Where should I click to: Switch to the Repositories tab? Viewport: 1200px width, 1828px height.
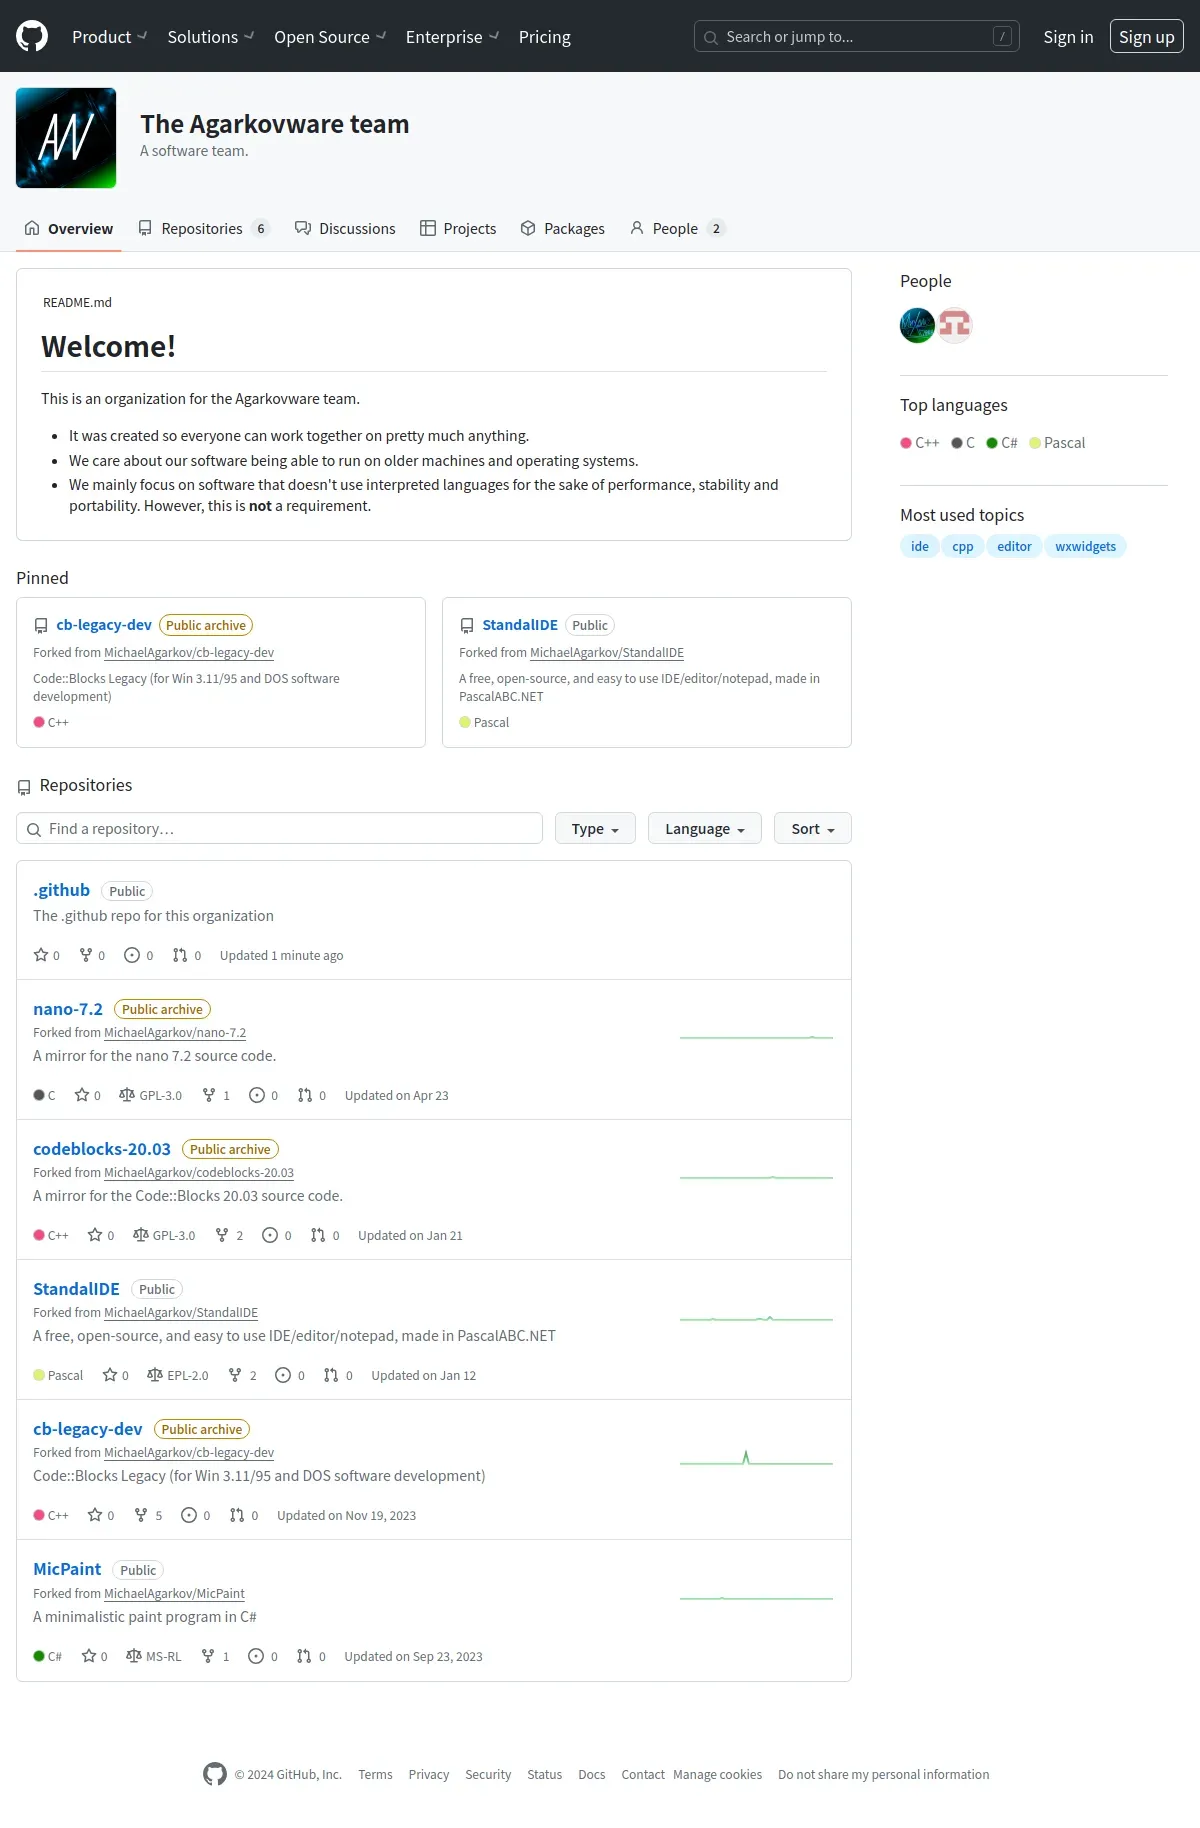[x=204, y=228]
